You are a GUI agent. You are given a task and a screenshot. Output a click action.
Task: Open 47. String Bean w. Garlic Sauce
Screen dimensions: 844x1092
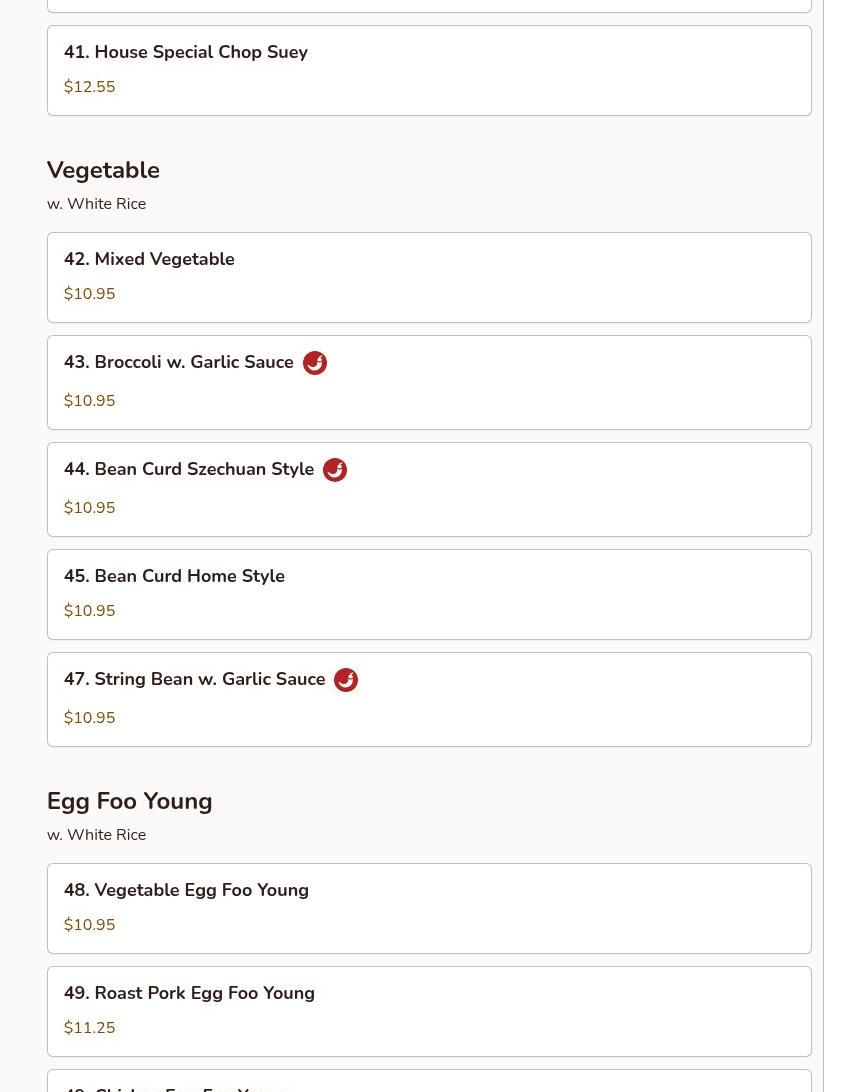429,699
